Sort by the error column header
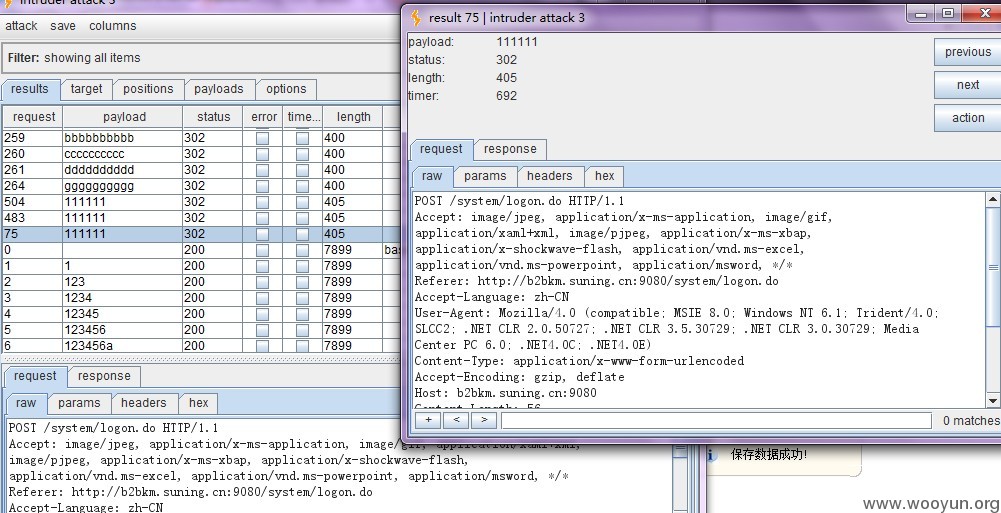This screenshot has width=1001, height=513. point(264,117)
